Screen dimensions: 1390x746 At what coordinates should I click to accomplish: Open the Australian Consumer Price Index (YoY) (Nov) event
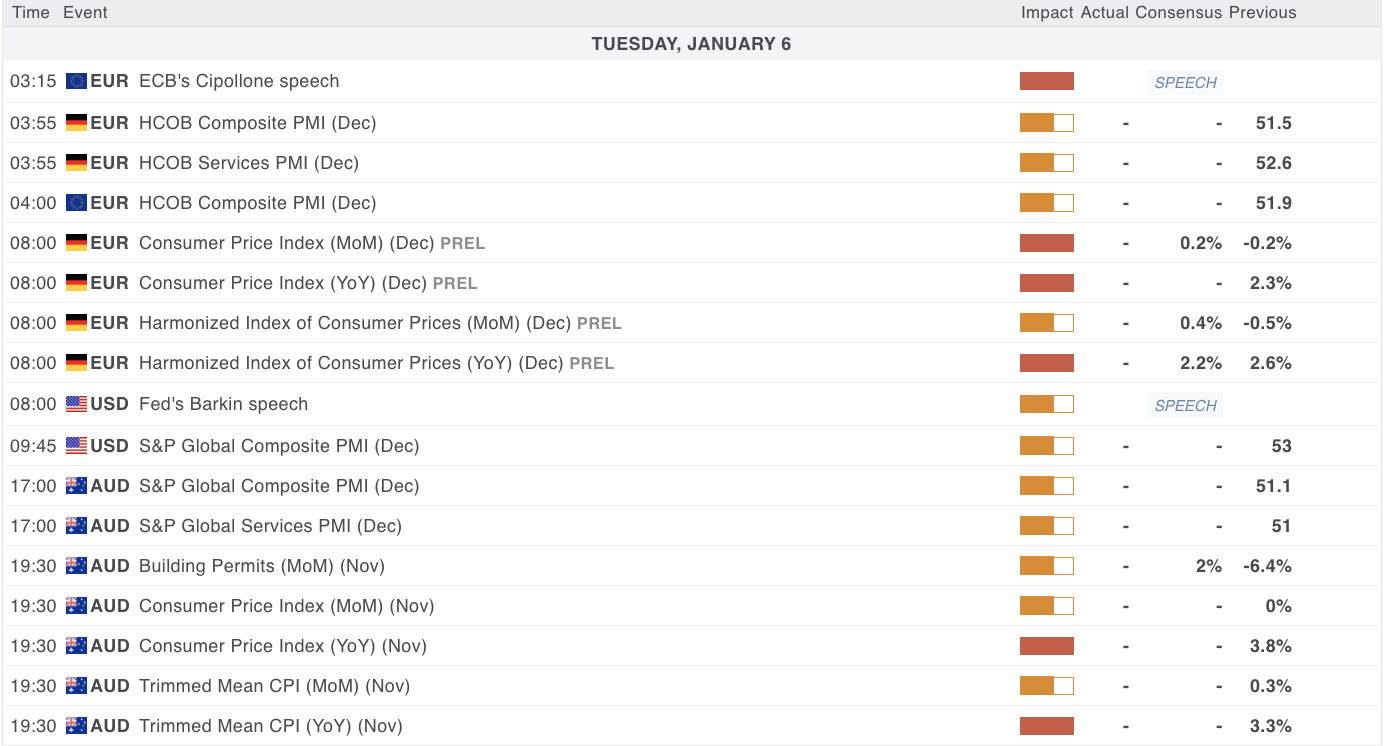283,646
